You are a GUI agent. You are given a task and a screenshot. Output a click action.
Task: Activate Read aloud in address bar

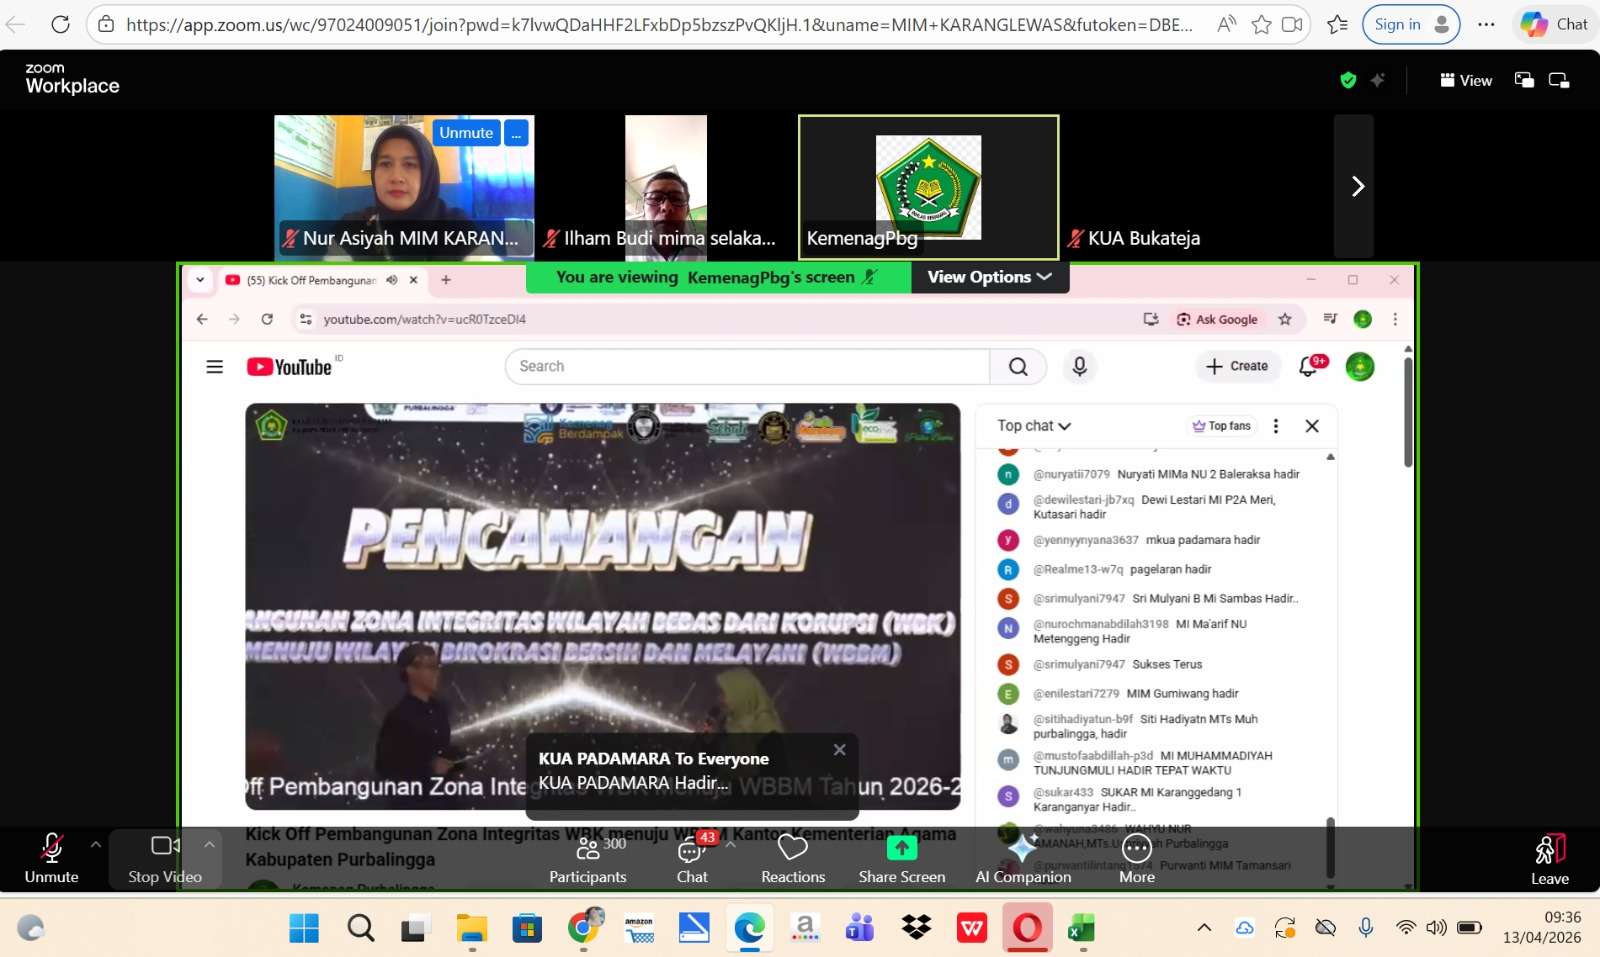(1226, 24)
